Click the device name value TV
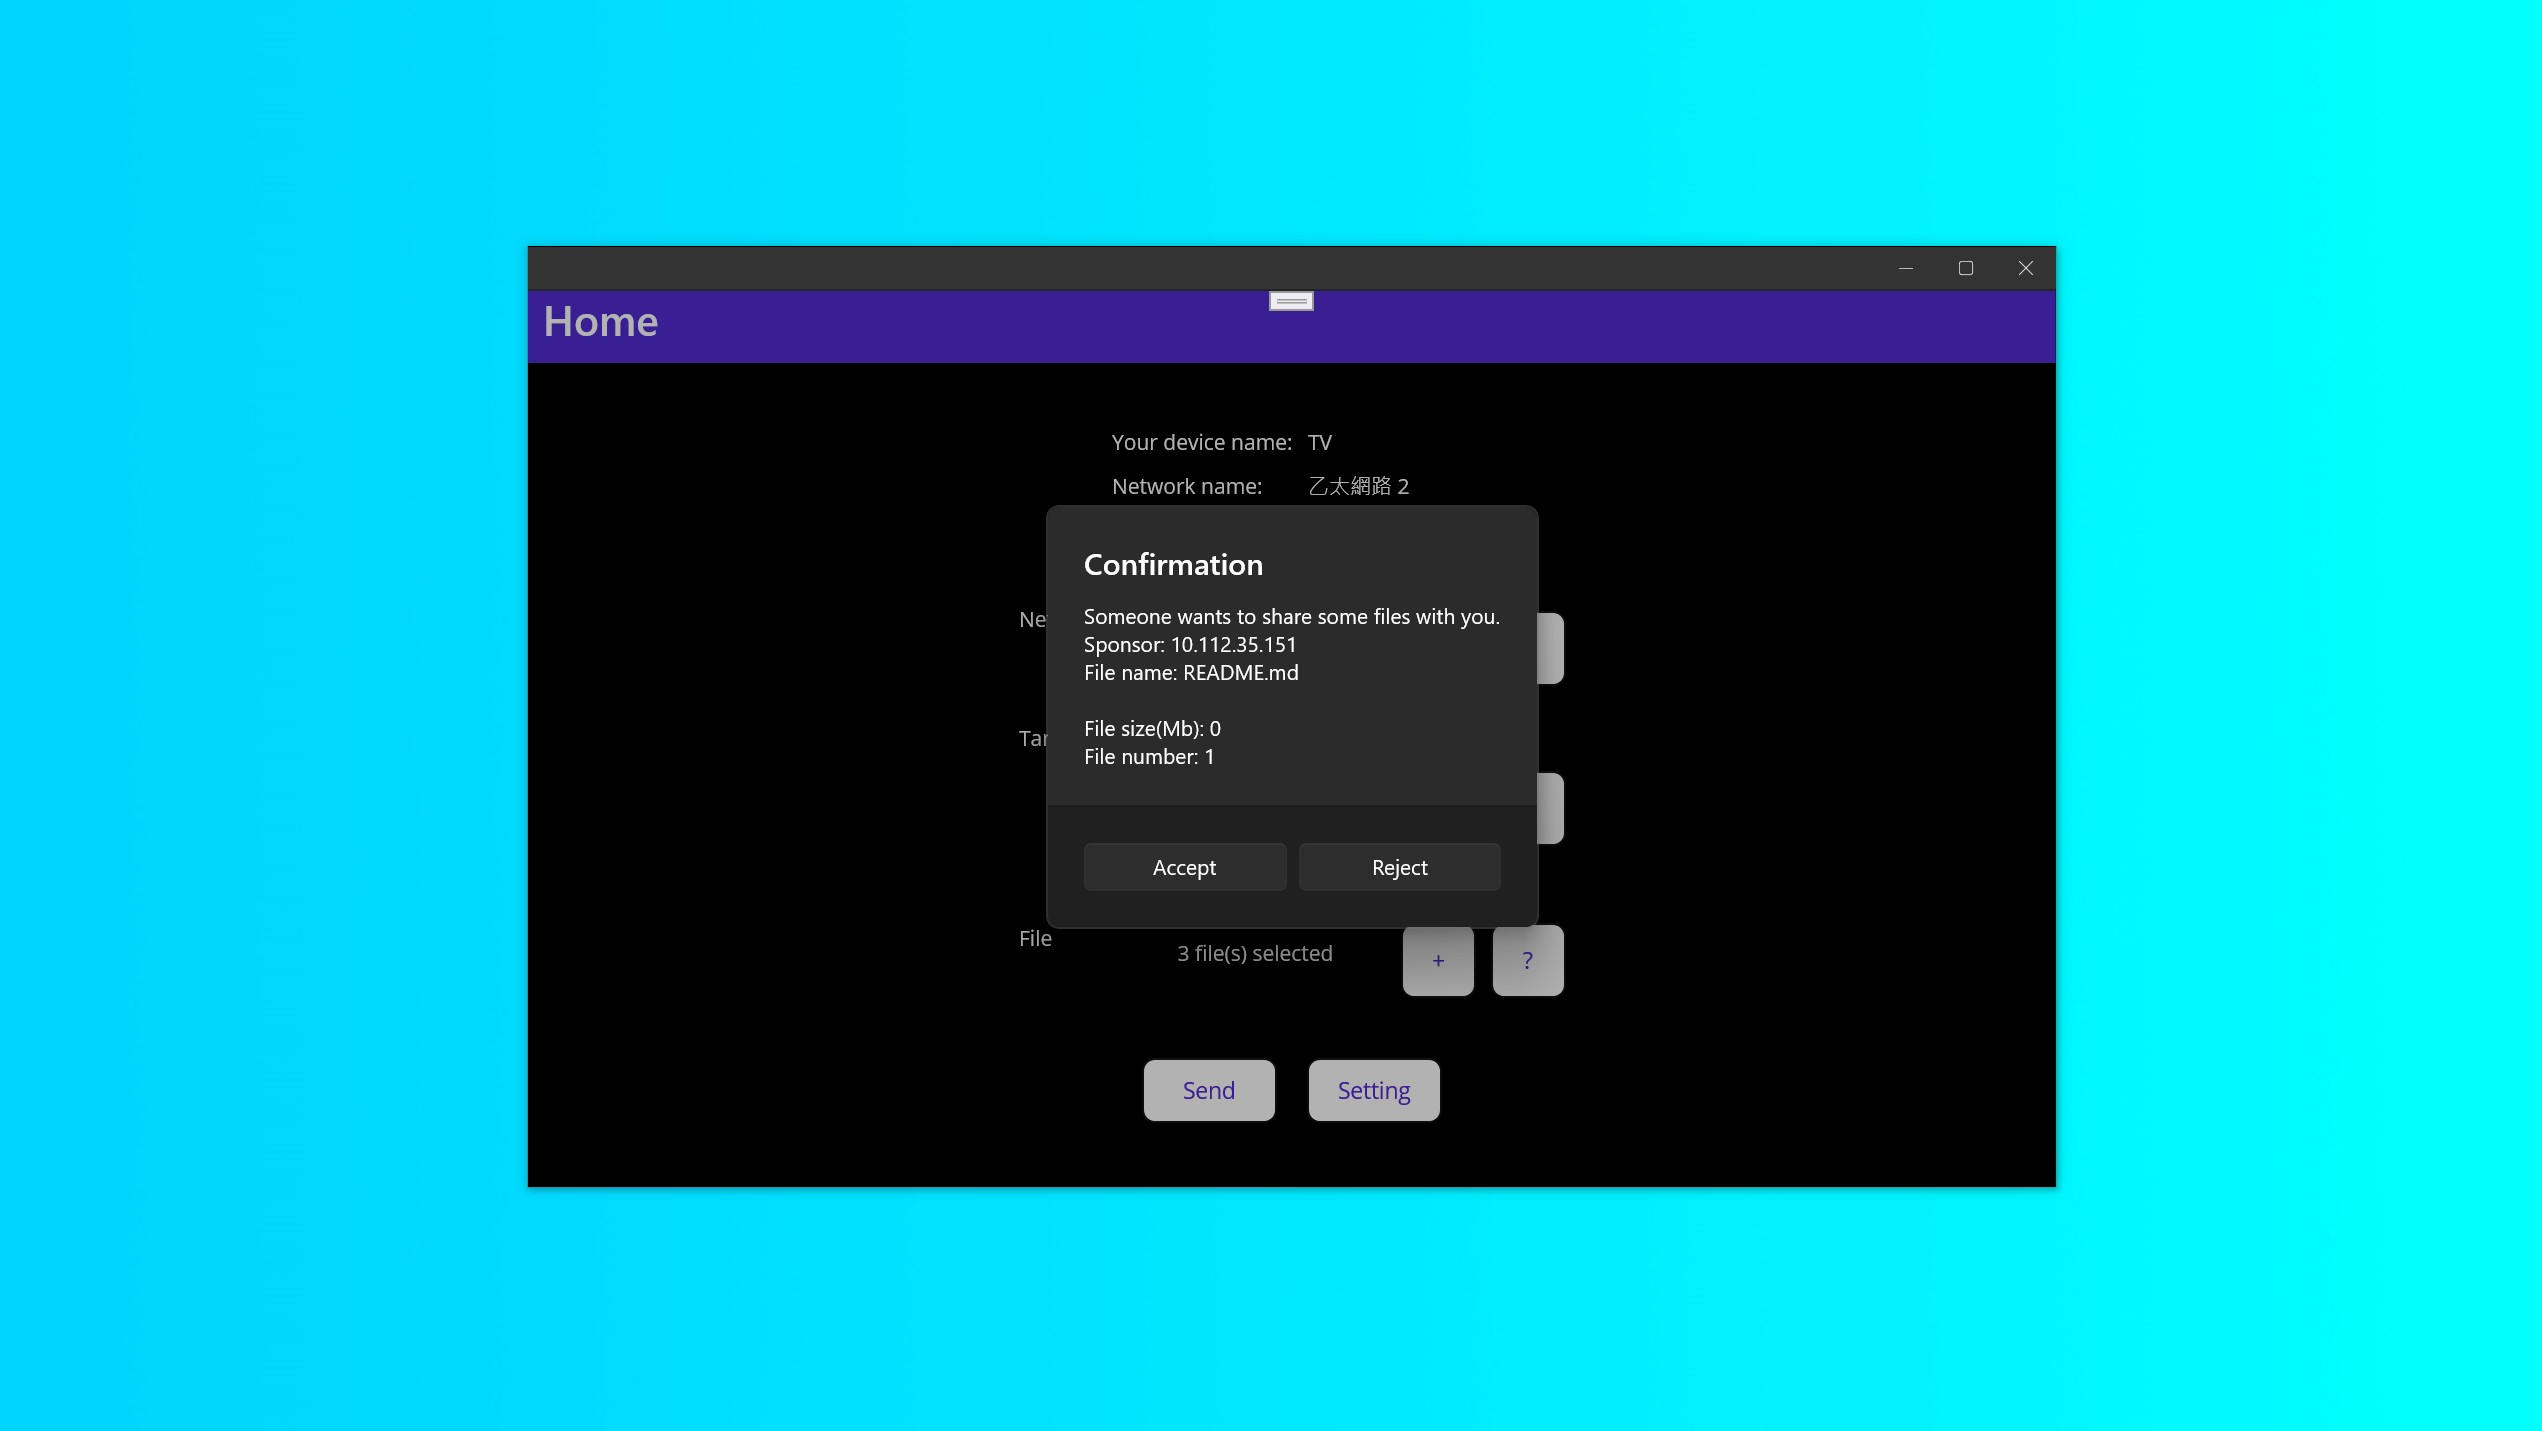 (x=1319, y=442)
